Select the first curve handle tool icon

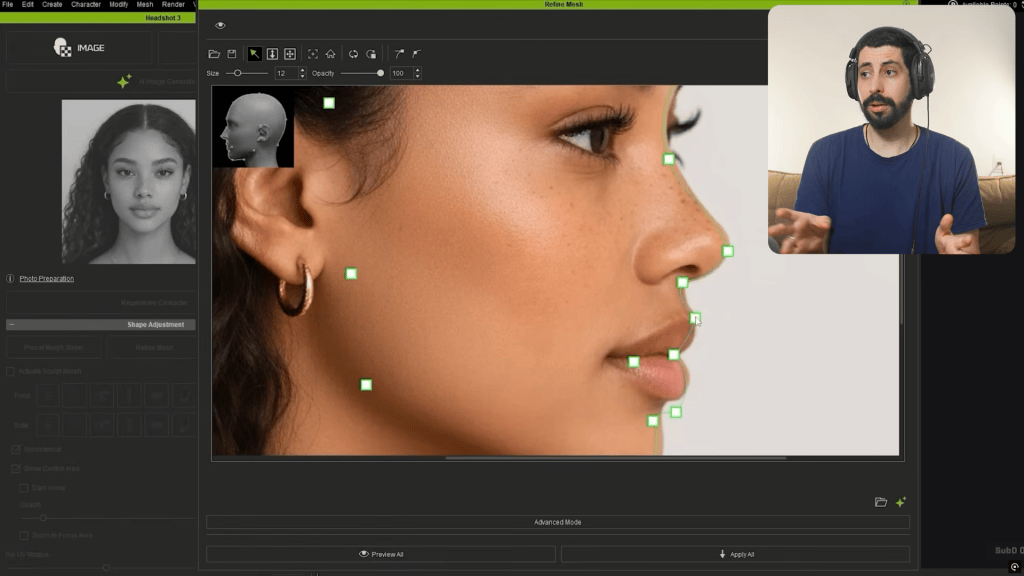tap(399, 54)
